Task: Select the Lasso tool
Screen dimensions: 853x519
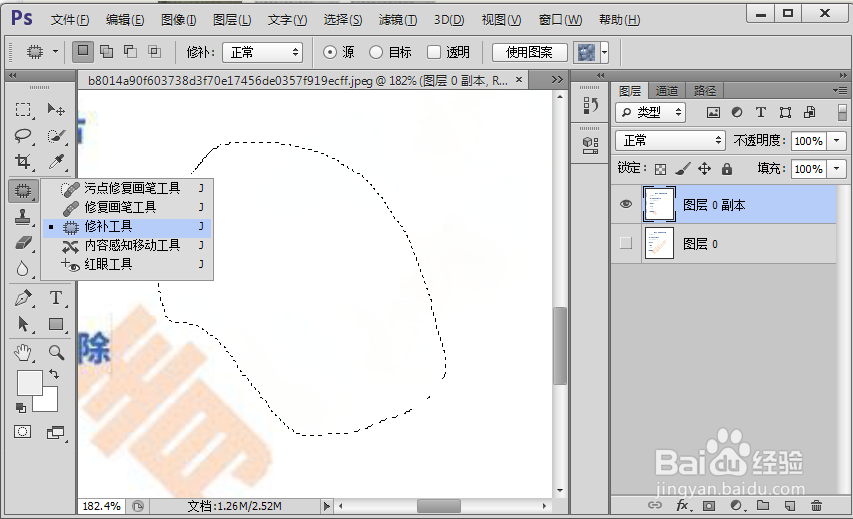Action: coord(23,135)
